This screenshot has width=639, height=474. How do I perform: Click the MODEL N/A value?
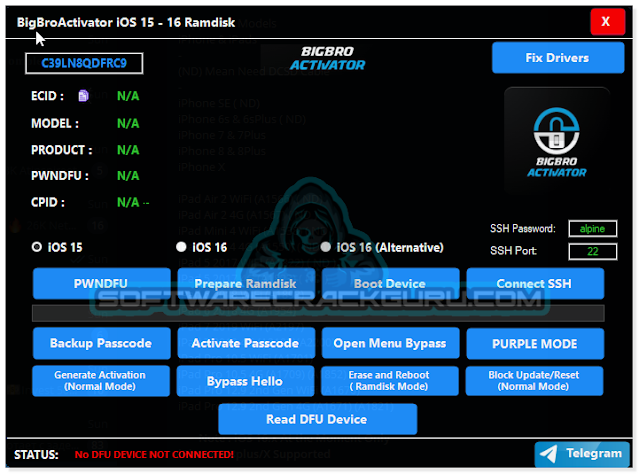tap(128, 123)
